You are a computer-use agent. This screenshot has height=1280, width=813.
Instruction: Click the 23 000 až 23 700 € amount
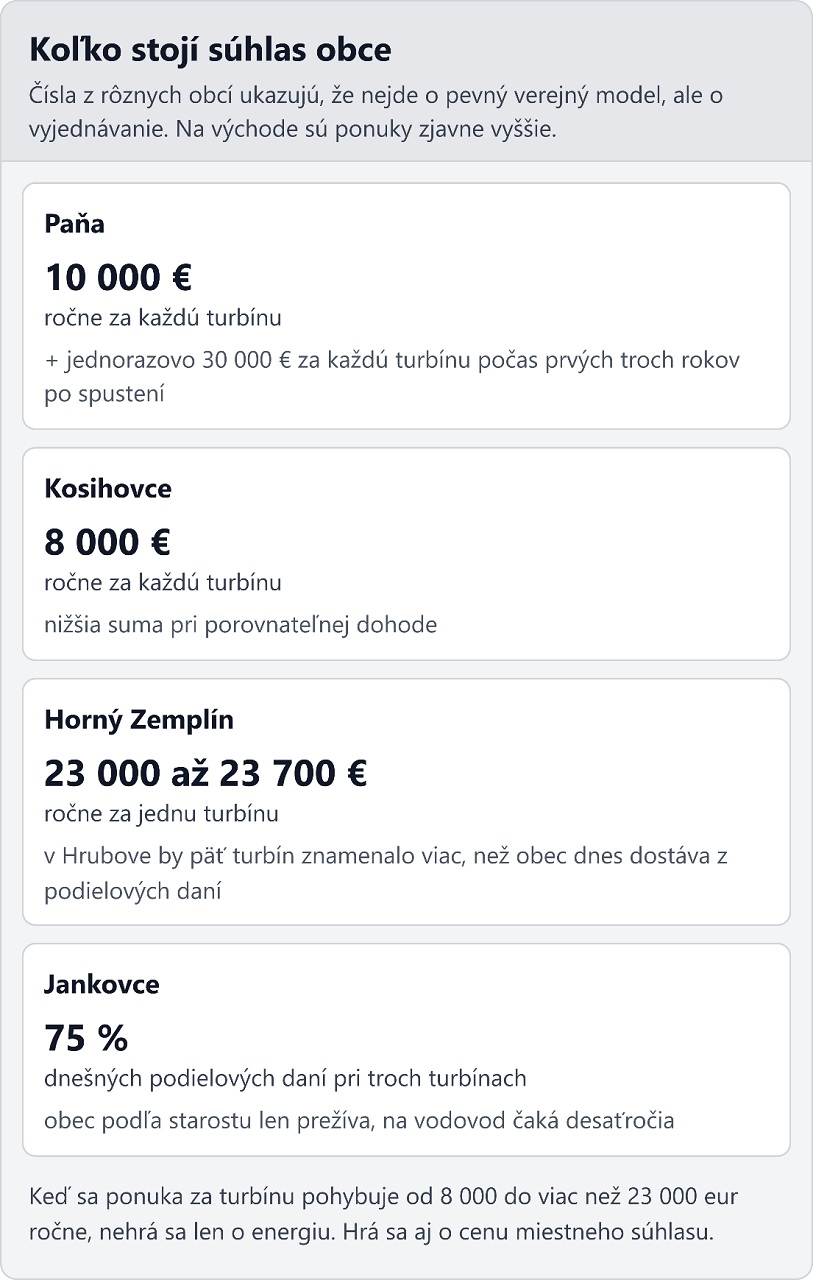206,773
